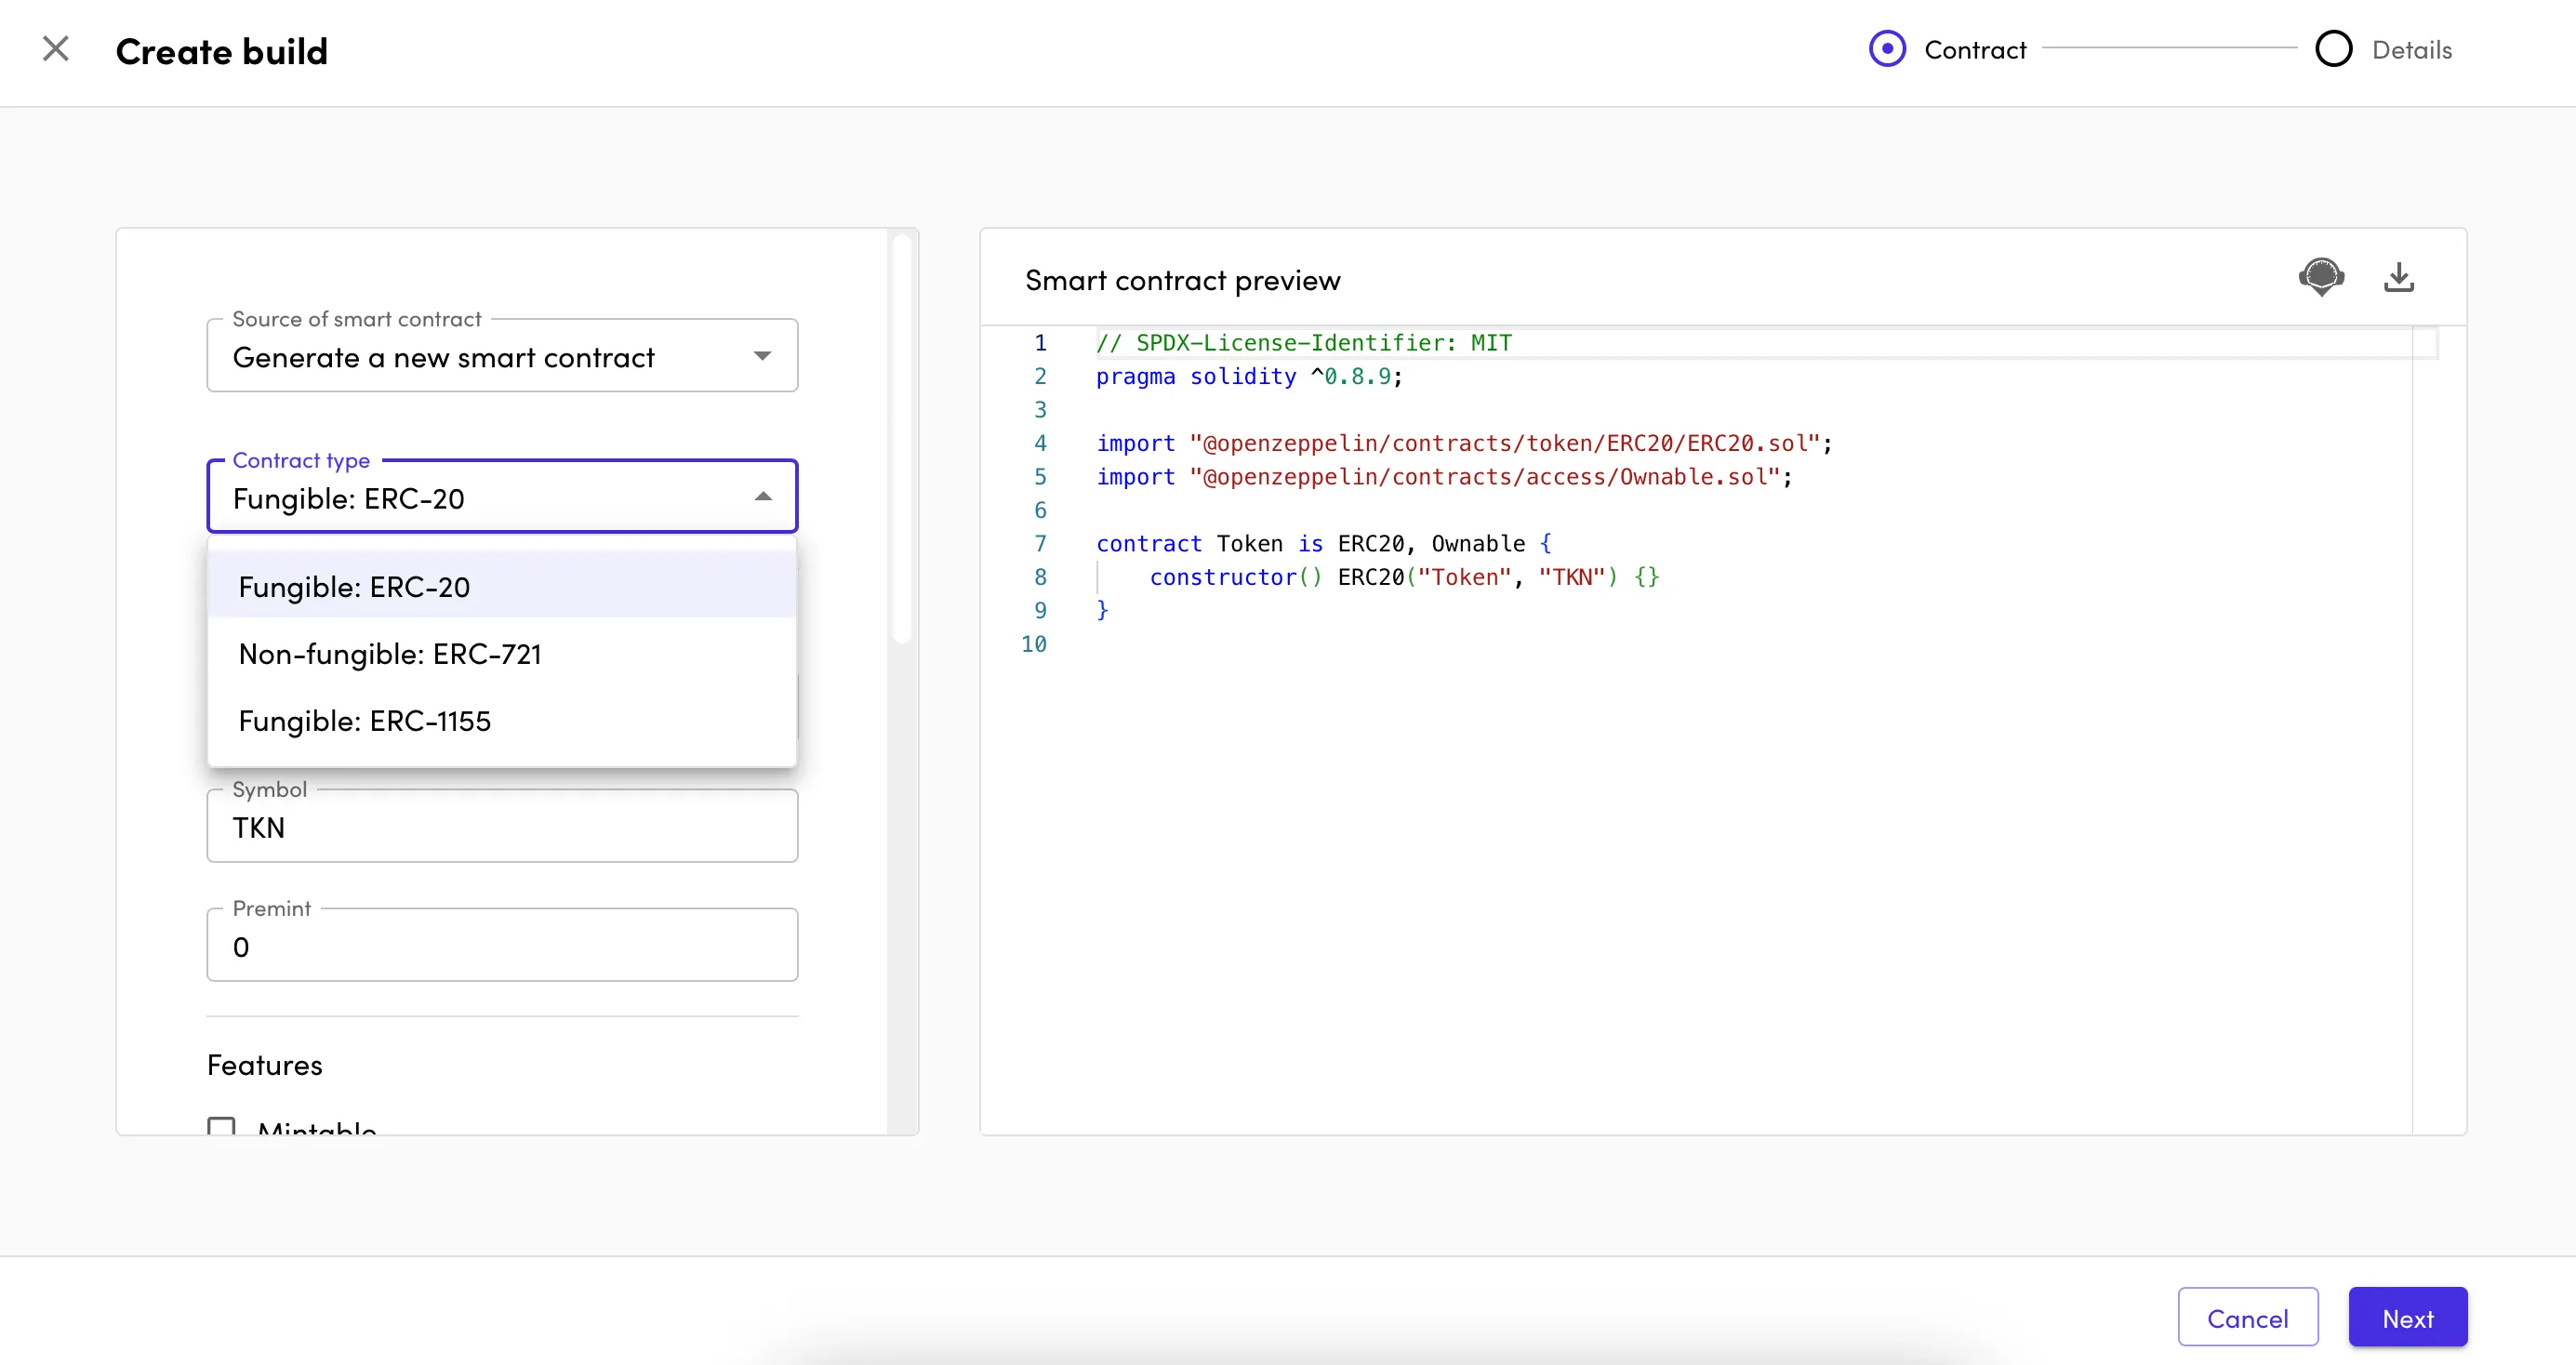Enable the Mintable feature checkbox
2576x1365 pixels.
click(221, 1128)
